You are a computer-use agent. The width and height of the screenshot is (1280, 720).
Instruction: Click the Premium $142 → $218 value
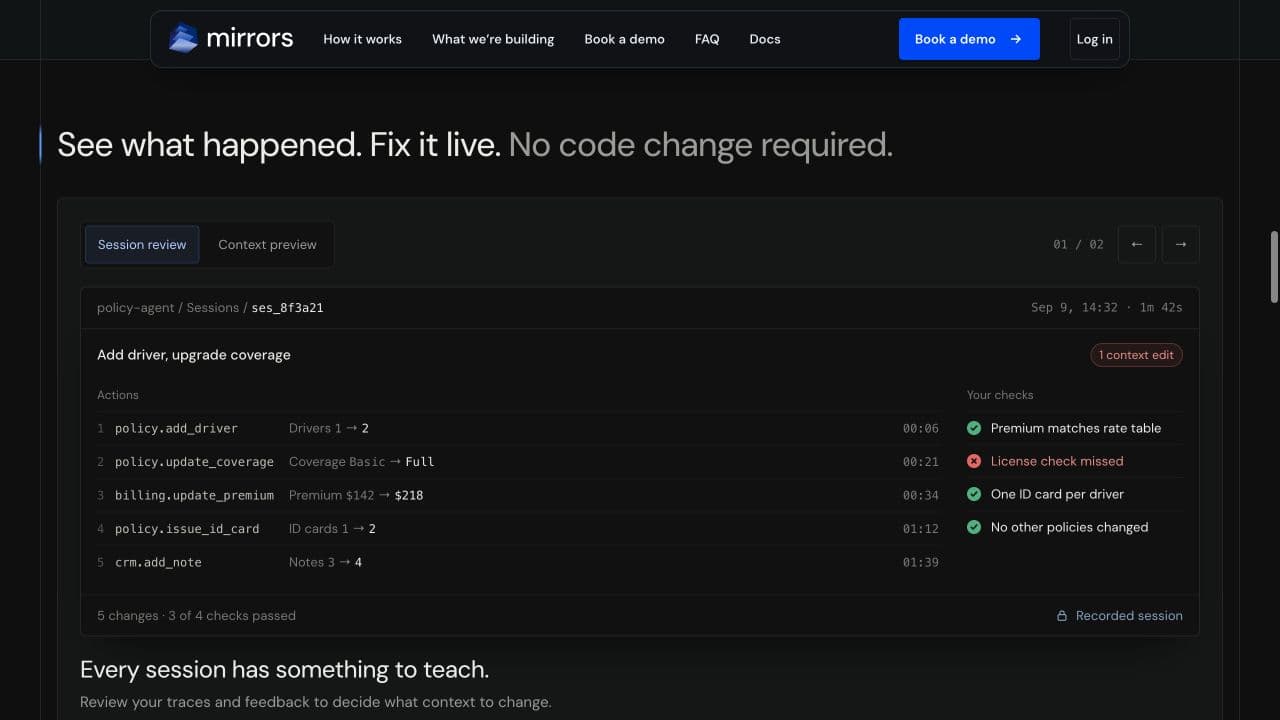pyautogui.click(x=356, y=495)
